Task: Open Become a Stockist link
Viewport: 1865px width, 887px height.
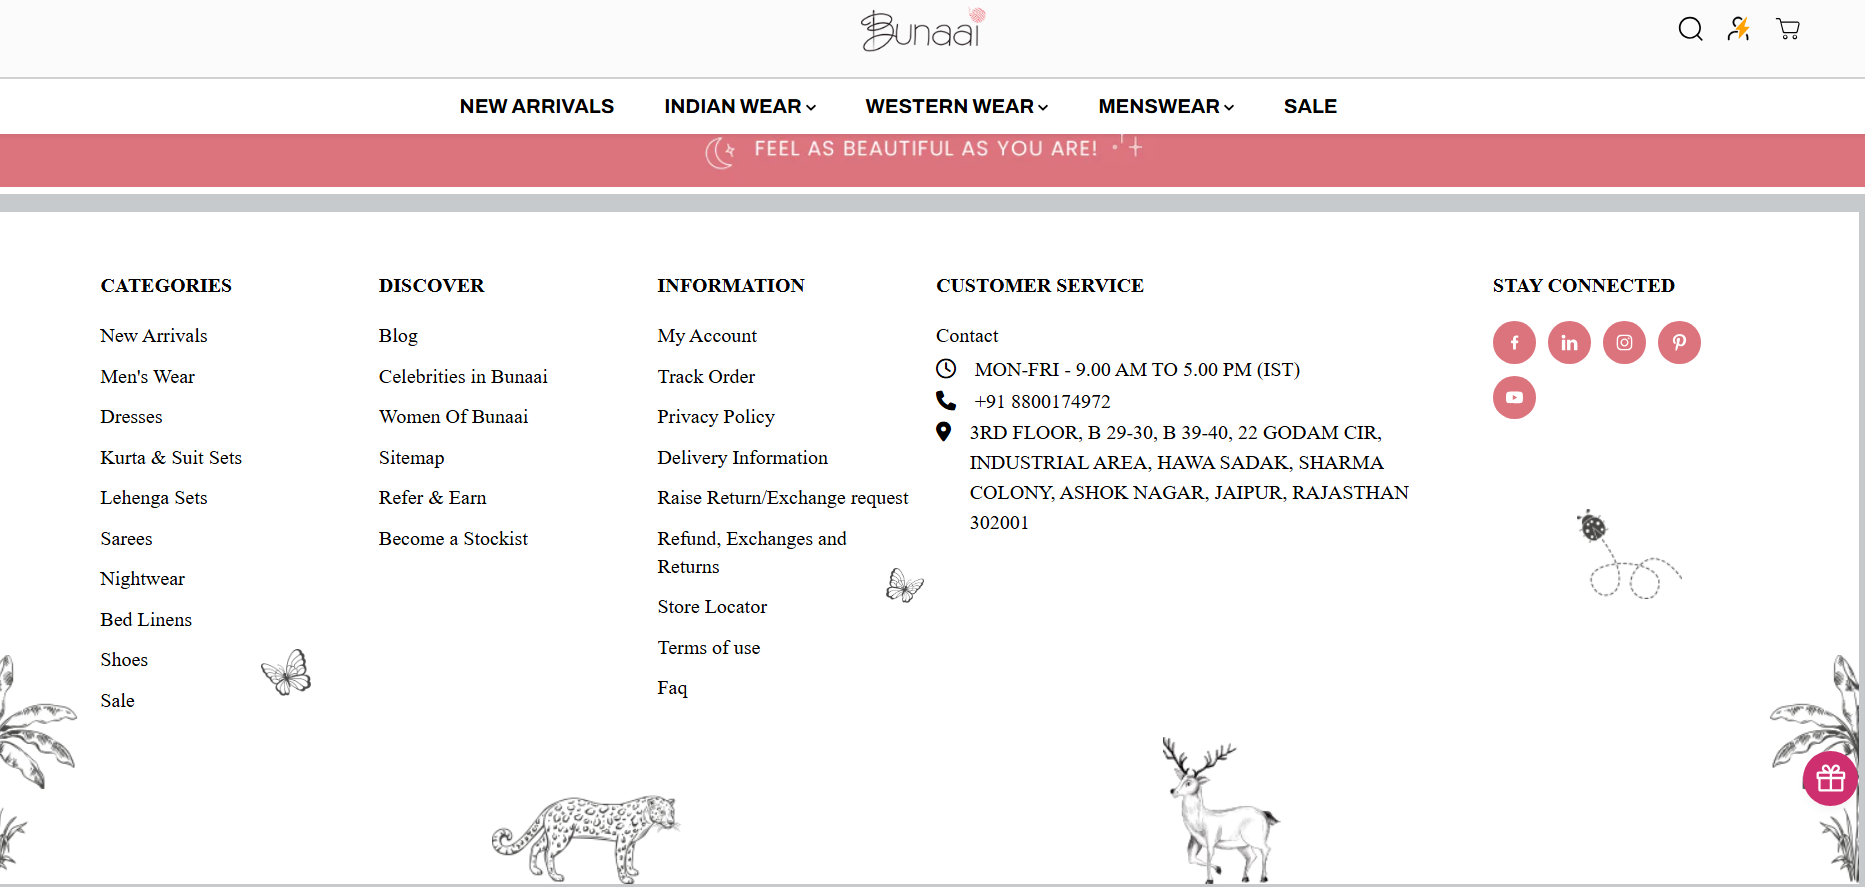Action: point(454,539)
